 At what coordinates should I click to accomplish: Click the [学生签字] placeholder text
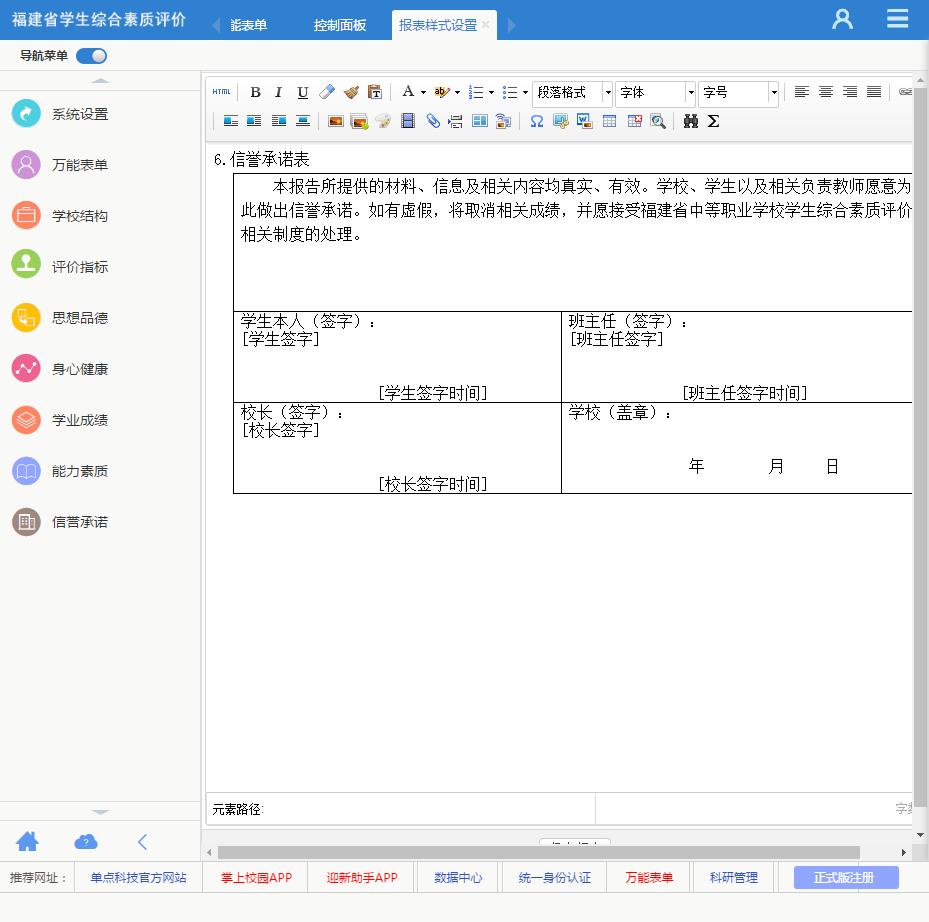(280, 340)
